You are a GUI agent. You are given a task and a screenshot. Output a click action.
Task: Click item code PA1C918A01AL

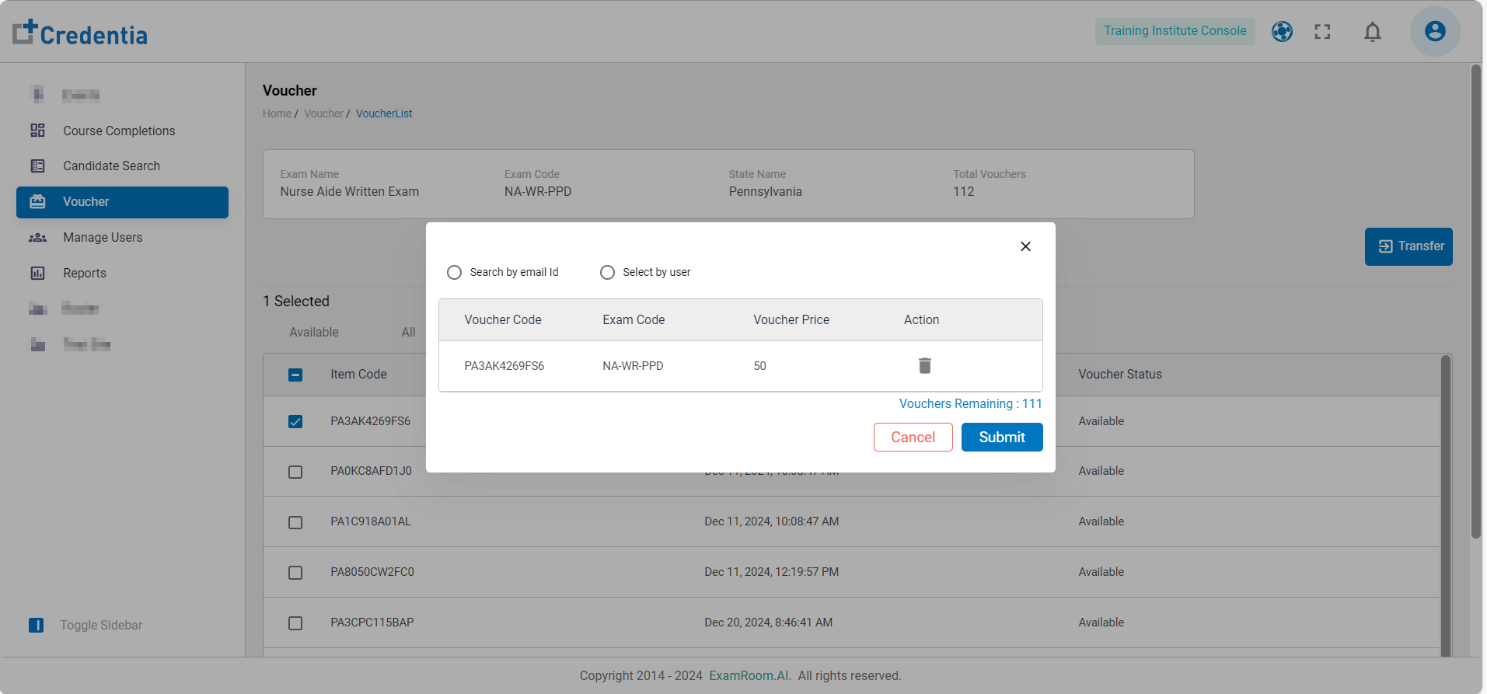coord(370,522)
